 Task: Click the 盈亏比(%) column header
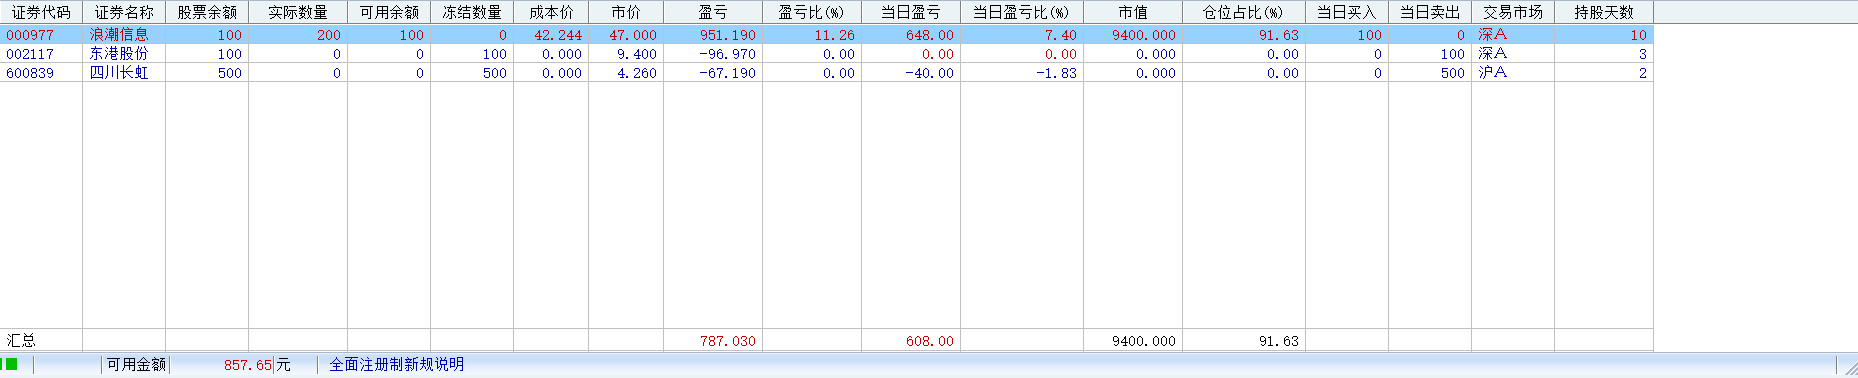coord(812,12)
